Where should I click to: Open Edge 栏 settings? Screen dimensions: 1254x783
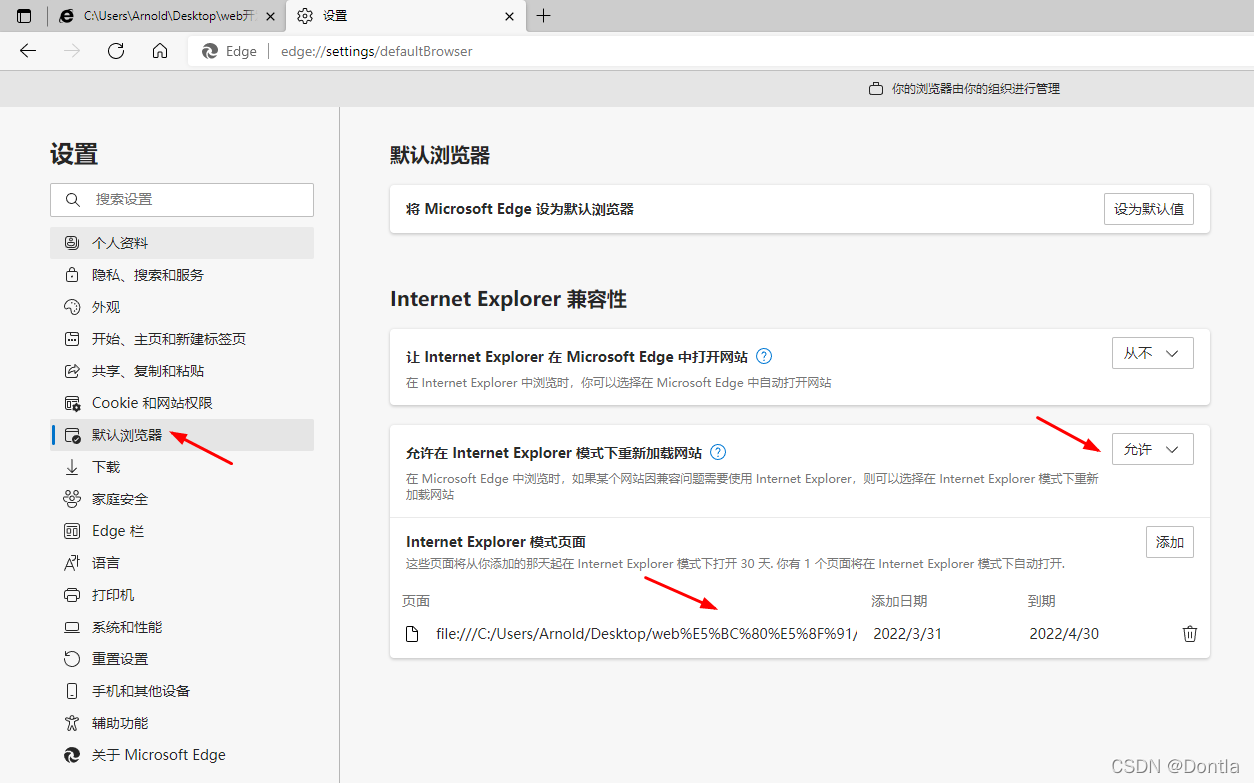pos(182,531)
